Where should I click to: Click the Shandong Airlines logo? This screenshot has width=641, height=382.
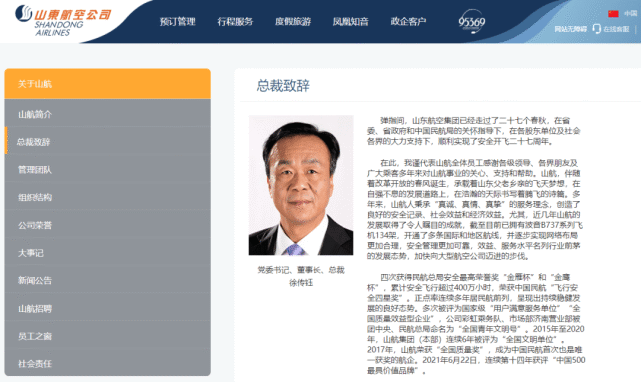(63, 20)
